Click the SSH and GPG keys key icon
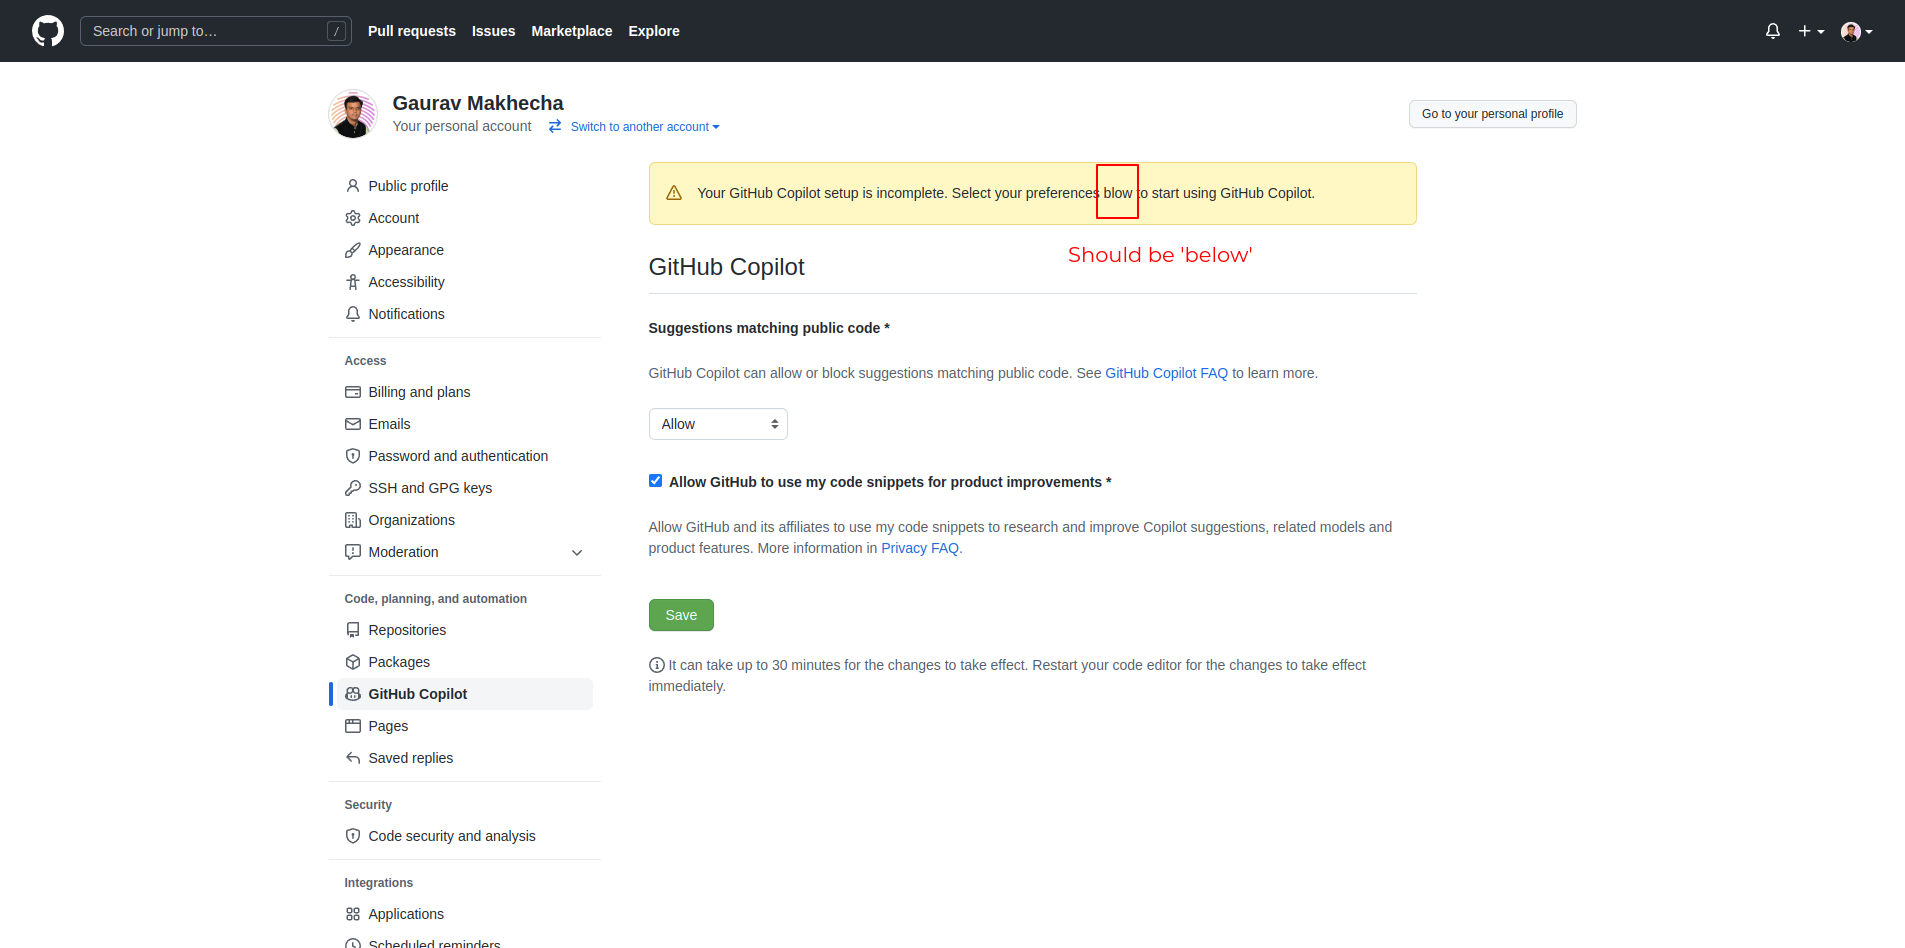1905x948 pixels. coord(353,488)
